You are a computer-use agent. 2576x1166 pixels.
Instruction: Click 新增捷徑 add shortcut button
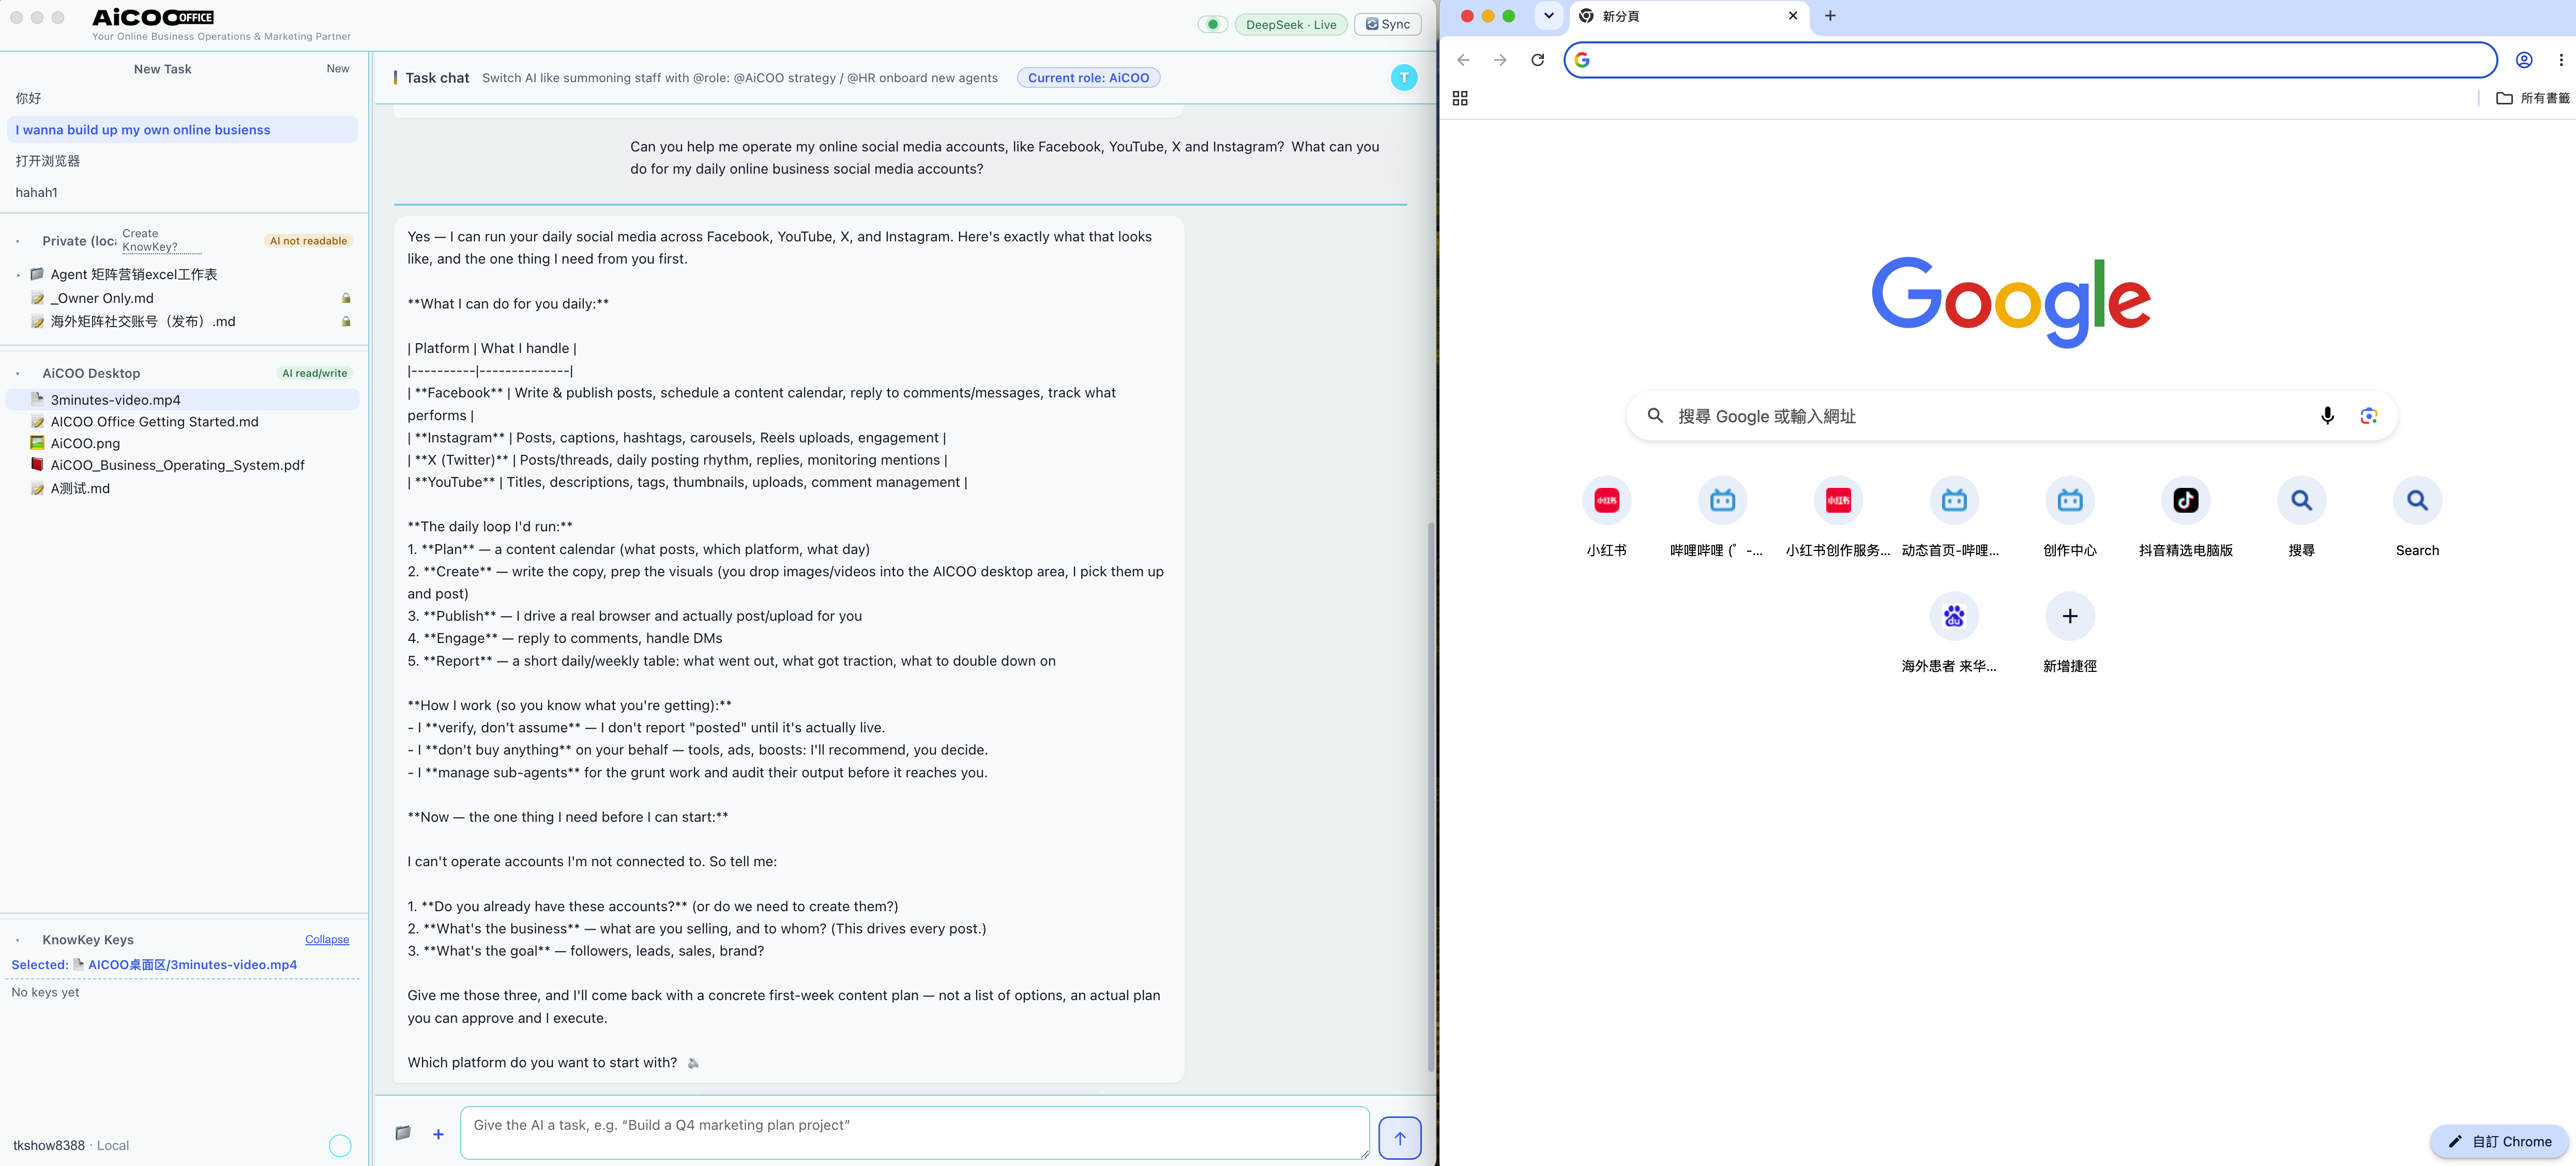(x=2069, y=632)
